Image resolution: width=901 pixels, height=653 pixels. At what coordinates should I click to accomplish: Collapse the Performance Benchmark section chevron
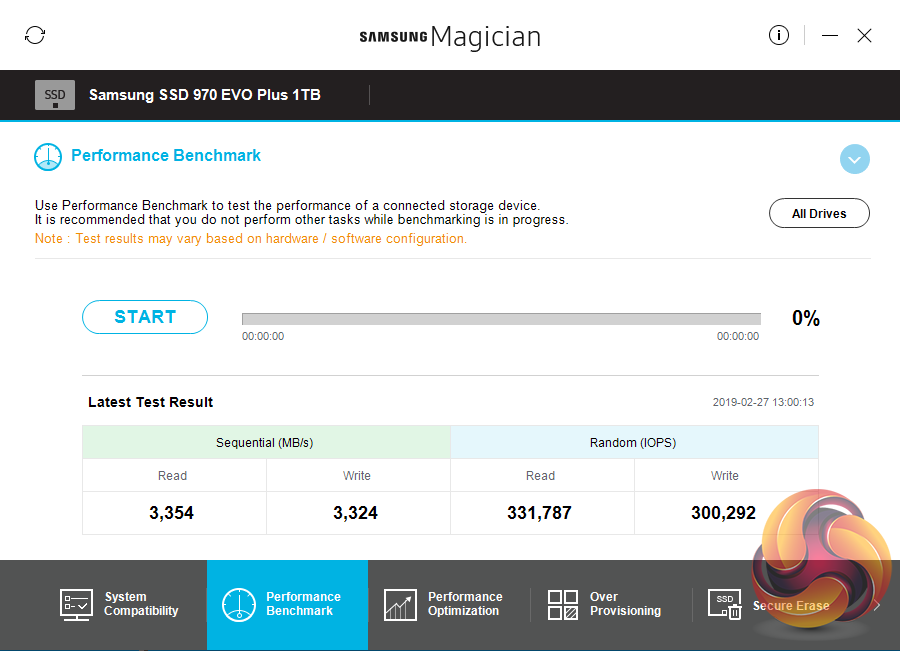coord(855,158)
